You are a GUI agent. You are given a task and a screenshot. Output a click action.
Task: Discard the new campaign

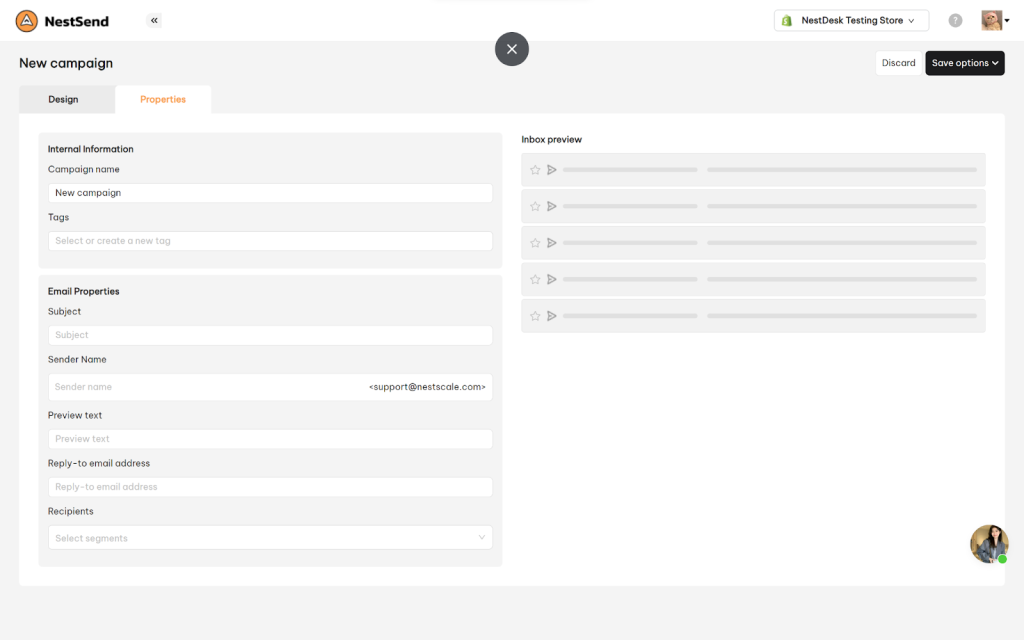899,63
